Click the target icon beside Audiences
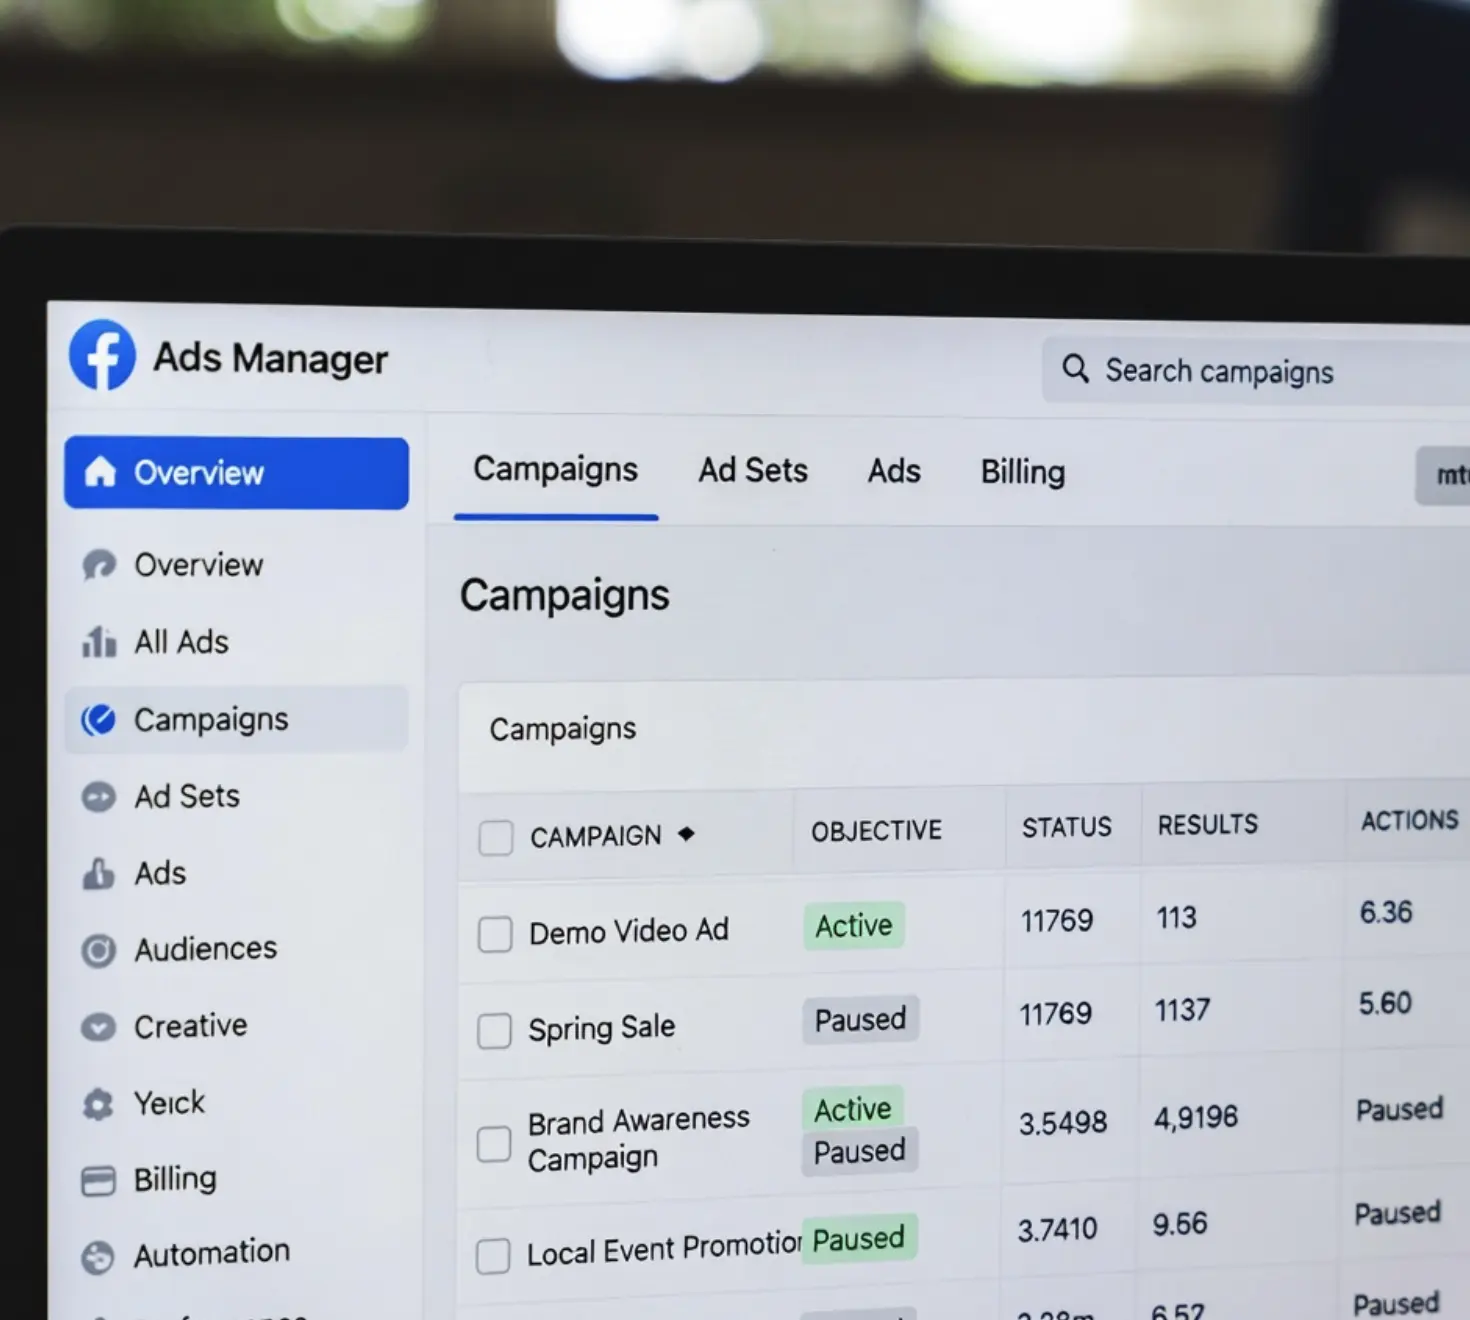1470x1320 pixels. (98, 950)
